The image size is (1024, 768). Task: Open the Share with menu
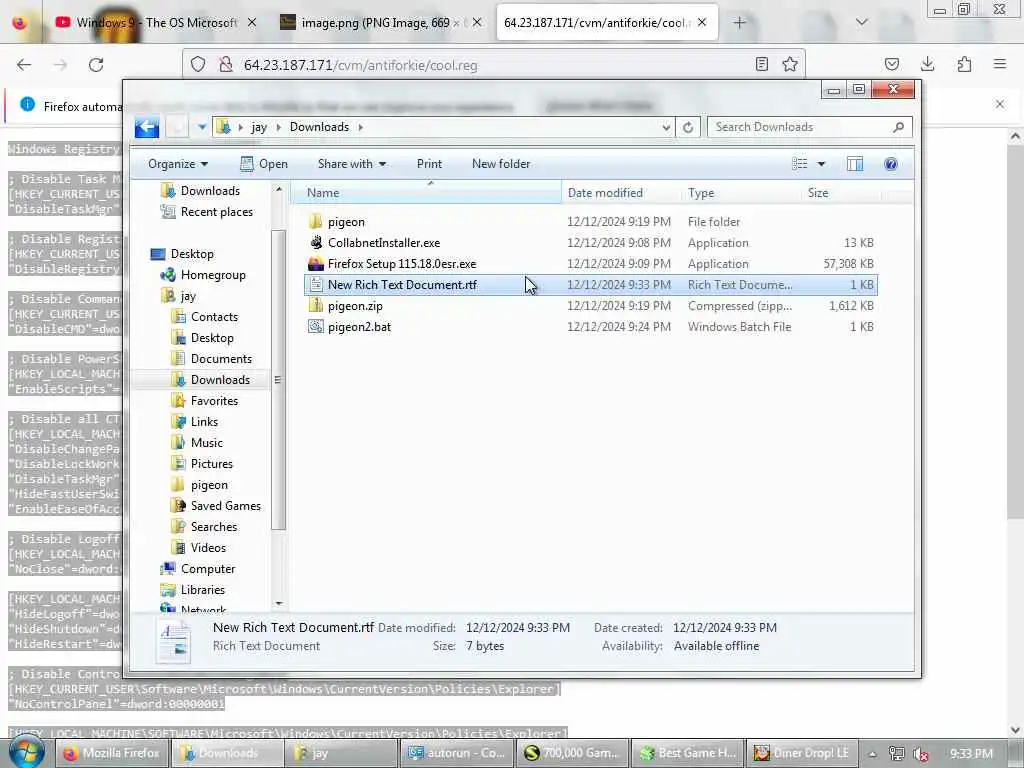(352, 164)
